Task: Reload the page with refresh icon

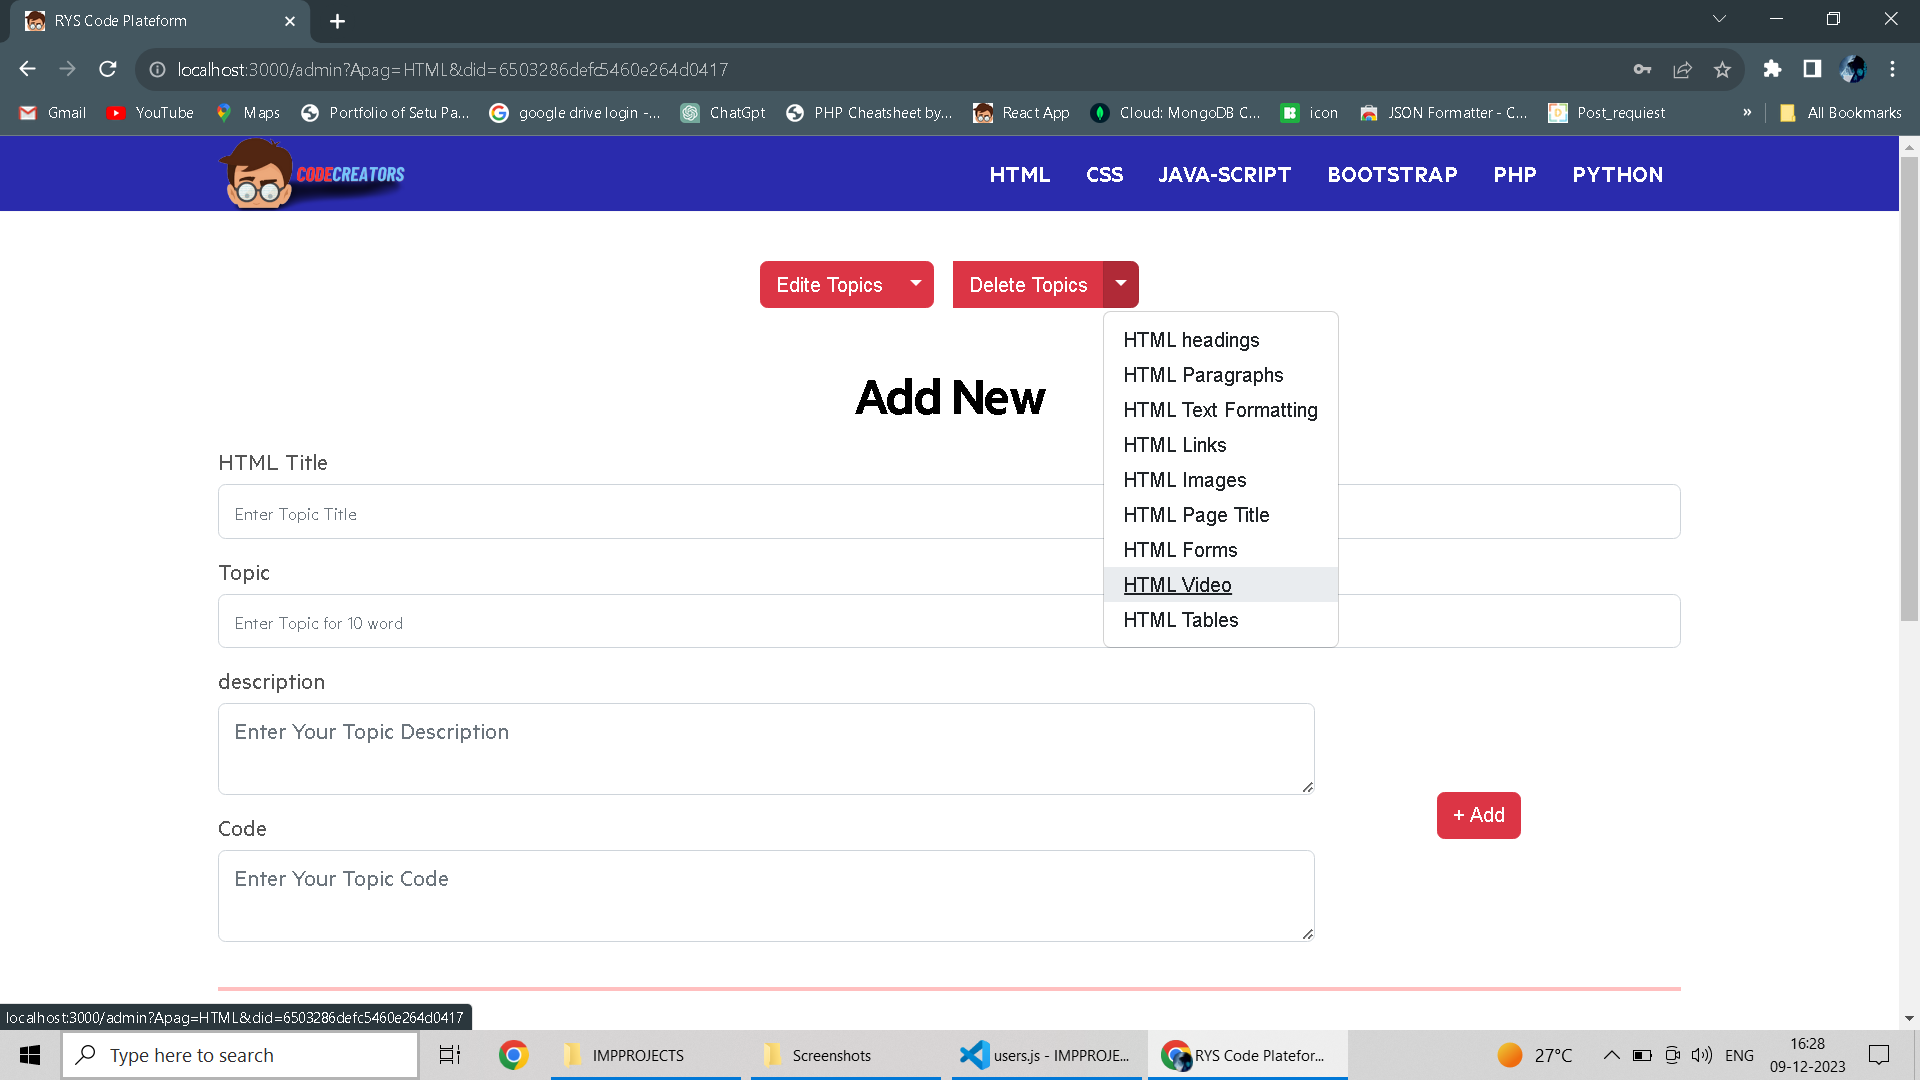Action: [x=108, y=69]
